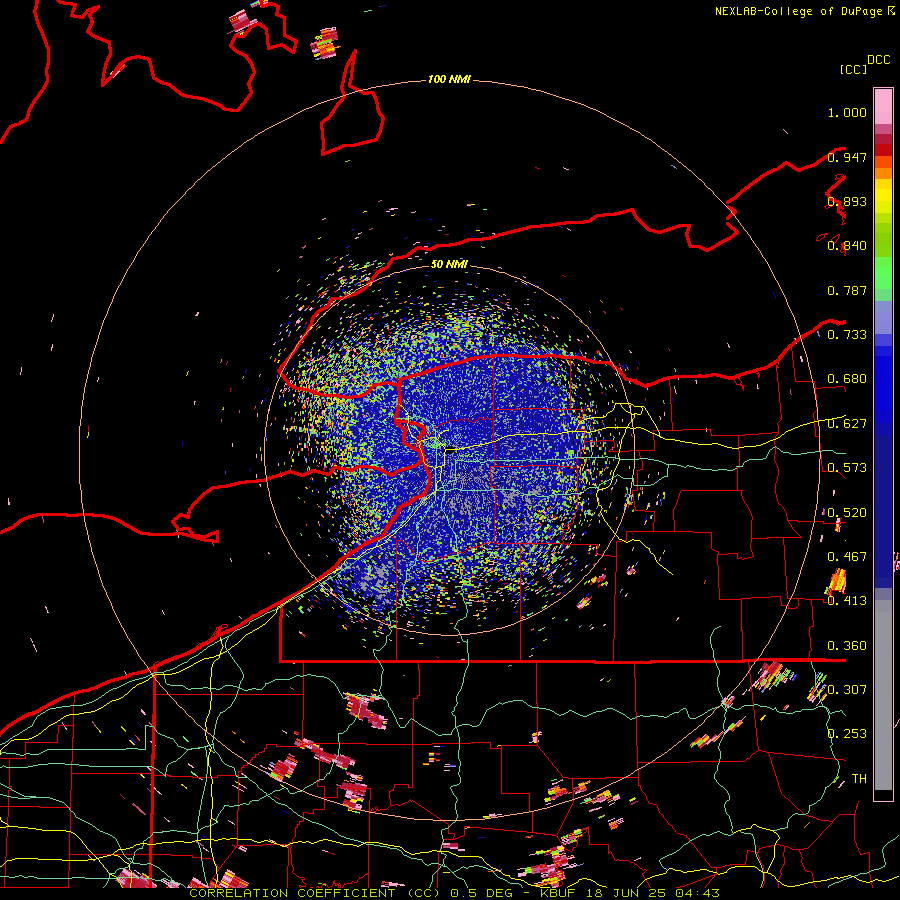Viewport: 900px width, 900px height.
Task: Click the 0.360 legend value
Action: pos(847,646)
